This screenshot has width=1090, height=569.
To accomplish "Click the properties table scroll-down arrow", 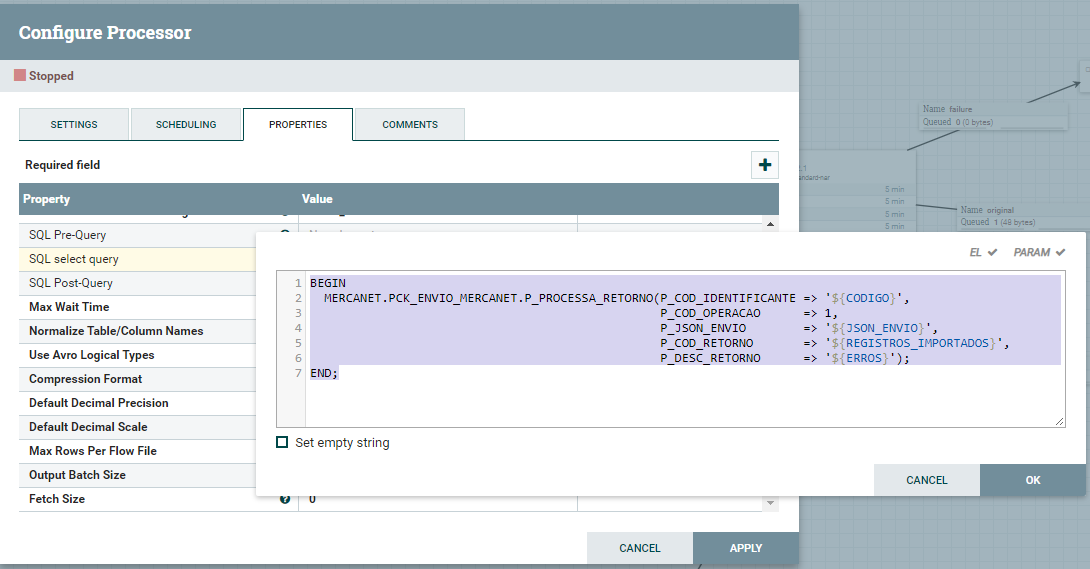I will [x=770, y=503].
